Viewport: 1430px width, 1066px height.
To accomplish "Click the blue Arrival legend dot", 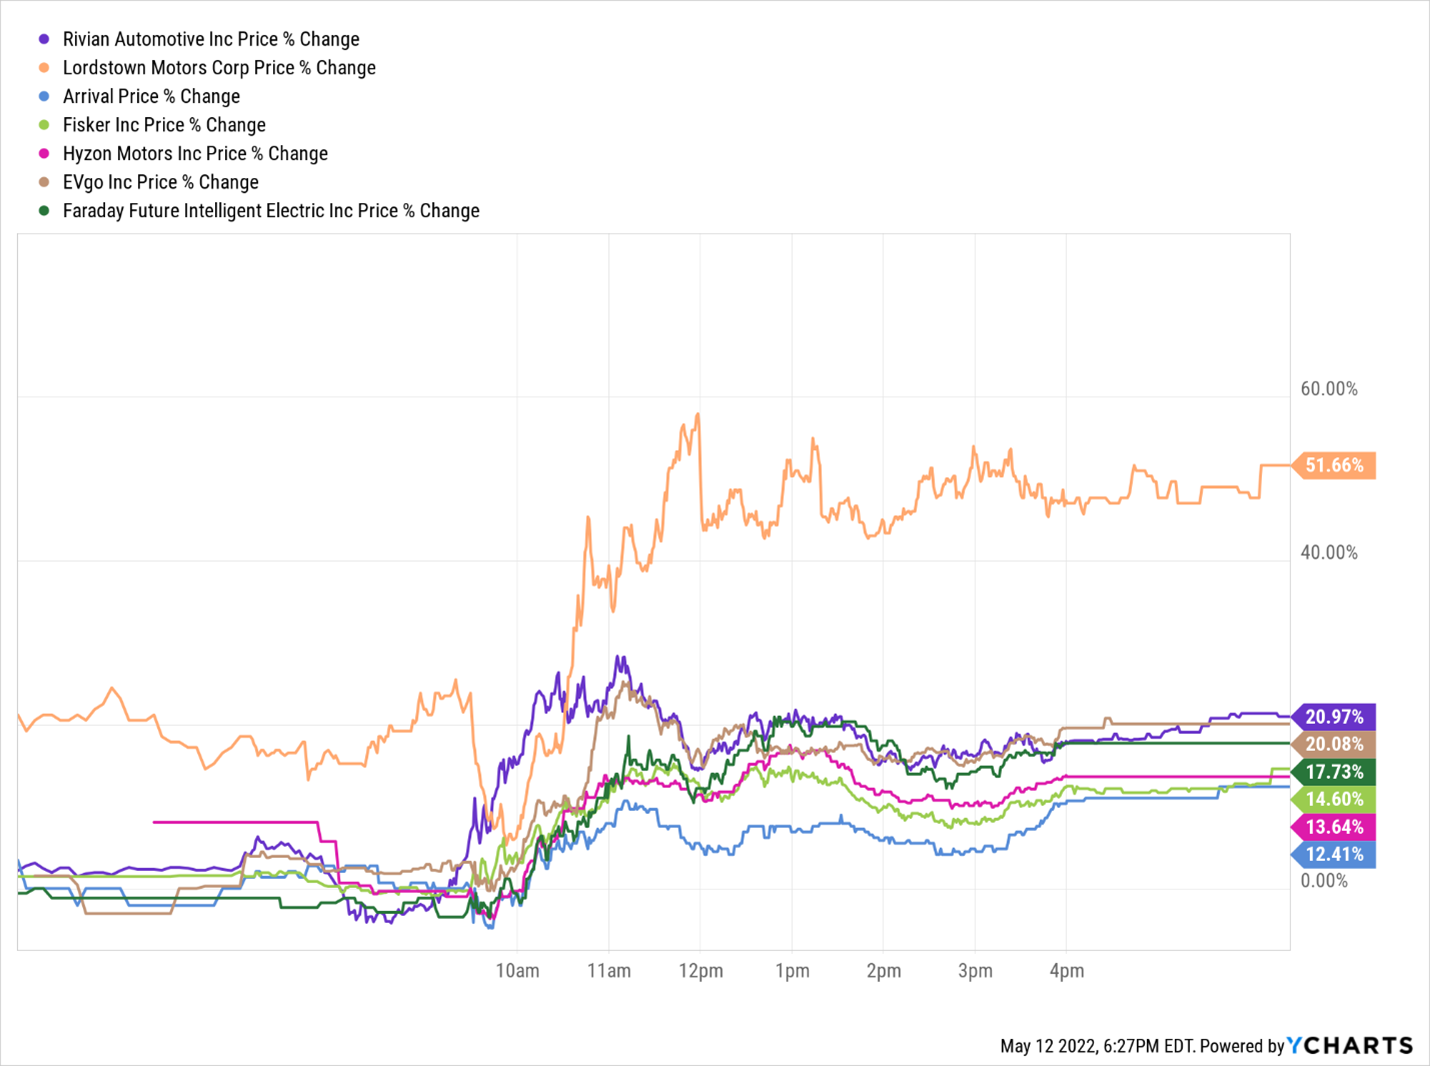I will (44, 97).
